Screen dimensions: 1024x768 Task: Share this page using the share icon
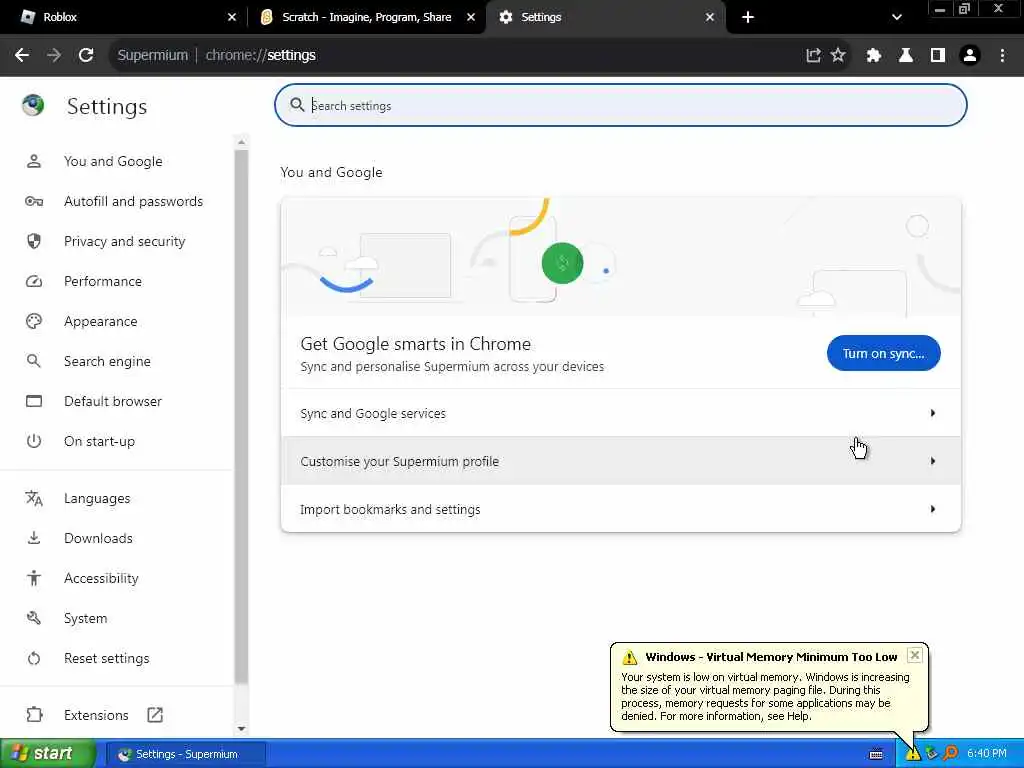click(x=813, y=56)
